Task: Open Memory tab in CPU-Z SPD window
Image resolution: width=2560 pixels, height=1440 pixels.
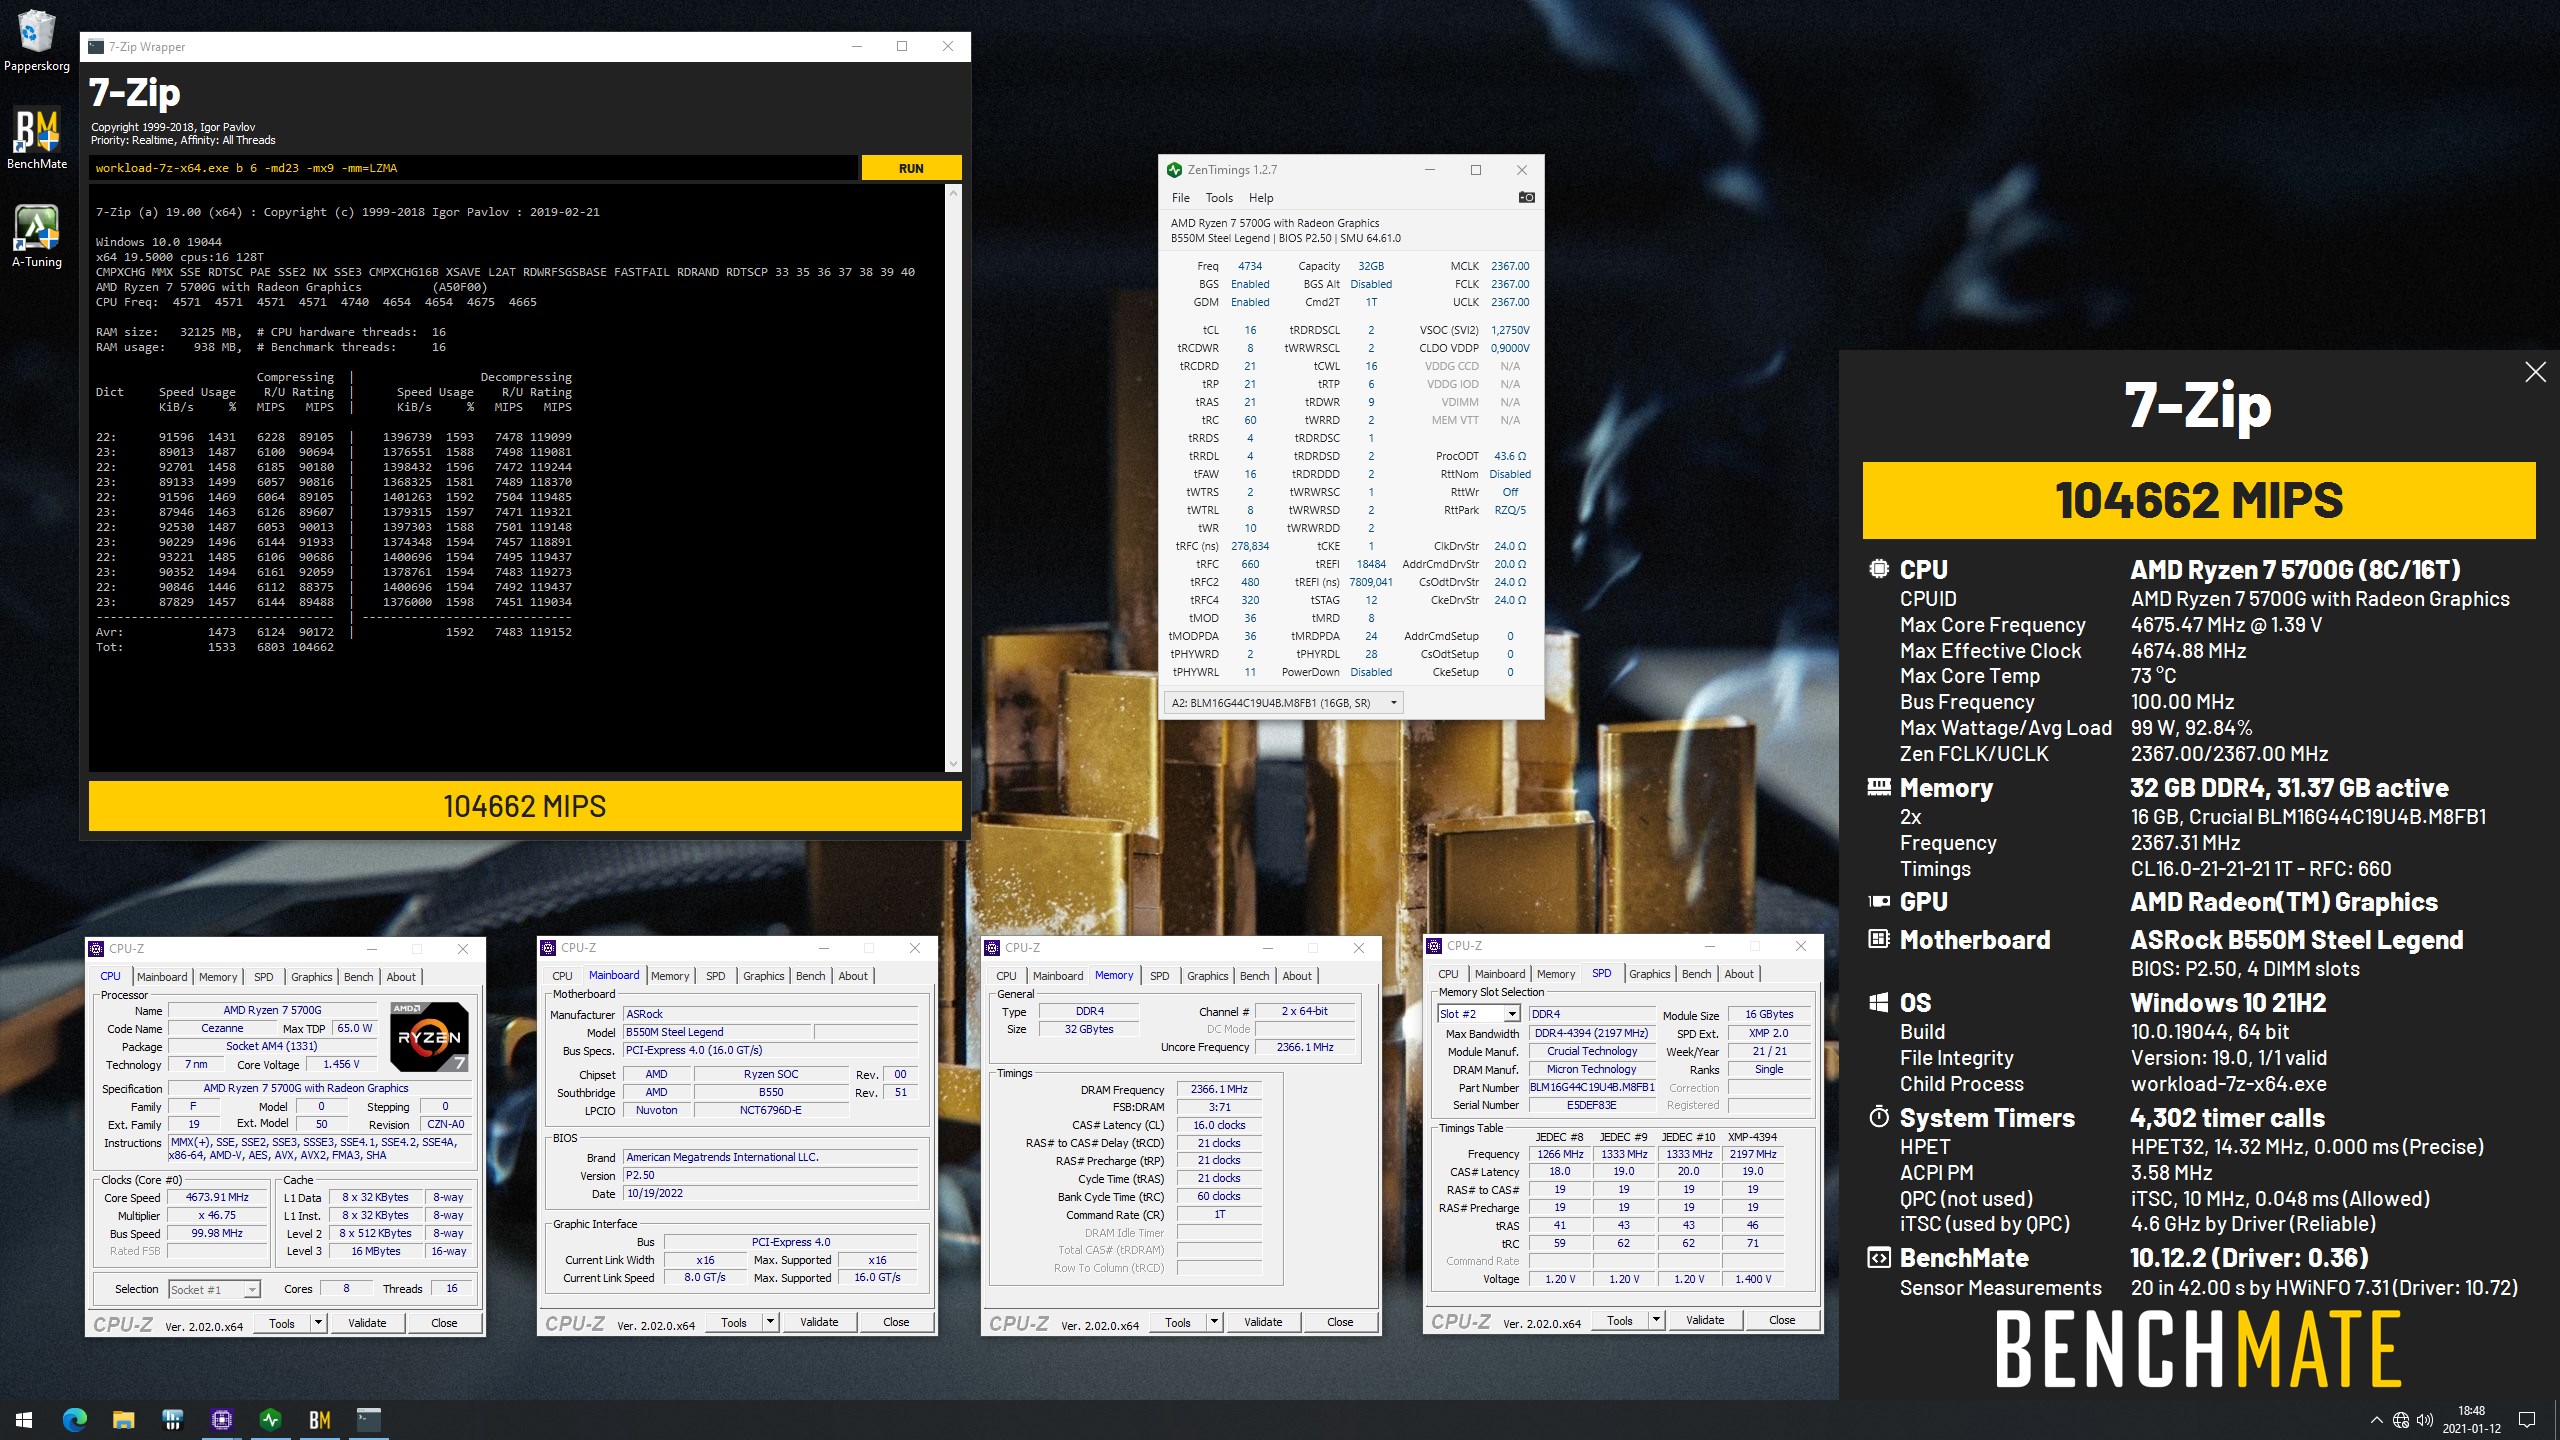Action: (1556, 974)
